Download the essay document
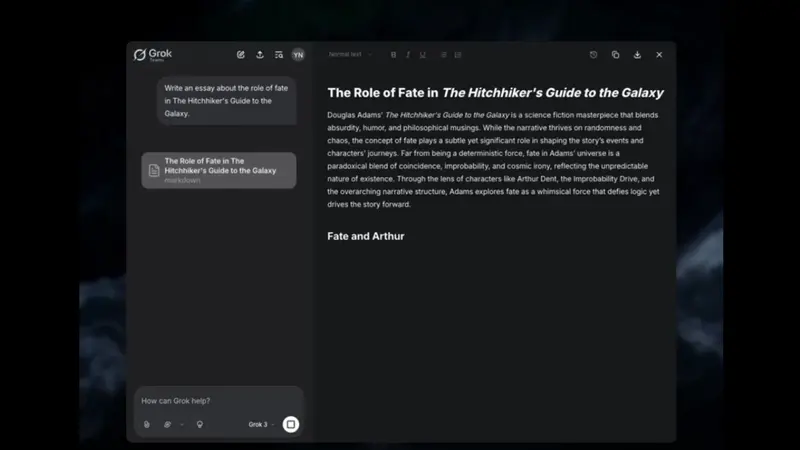This screenshot has height=450, width=800. 637,55
